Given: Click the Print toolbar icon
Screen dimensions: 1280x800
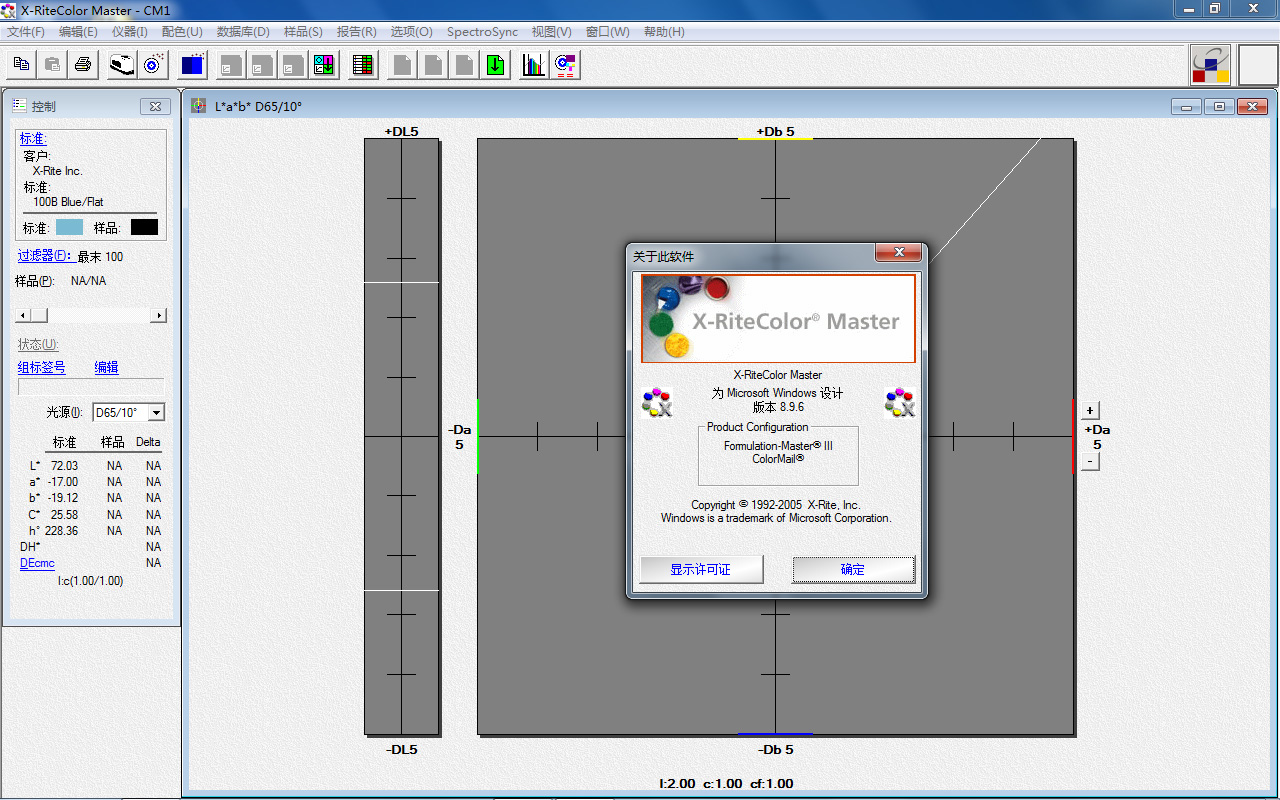Looking at the screenshot, I should (x=83, y=65).
